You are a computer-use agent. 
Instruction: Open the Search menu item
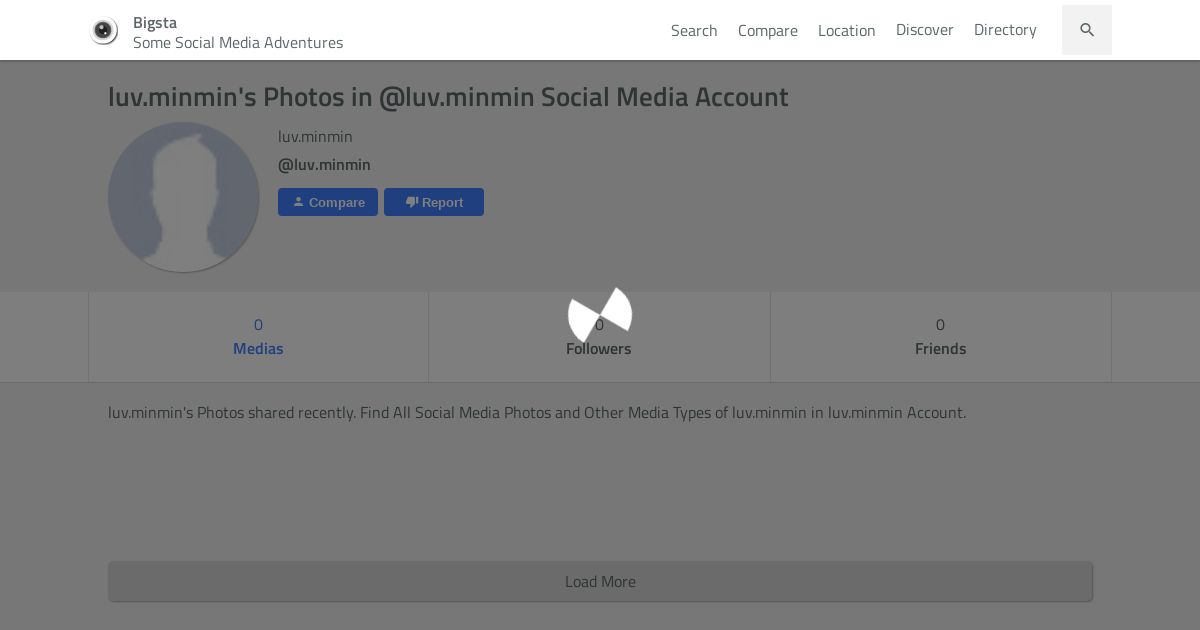[694, 30]
